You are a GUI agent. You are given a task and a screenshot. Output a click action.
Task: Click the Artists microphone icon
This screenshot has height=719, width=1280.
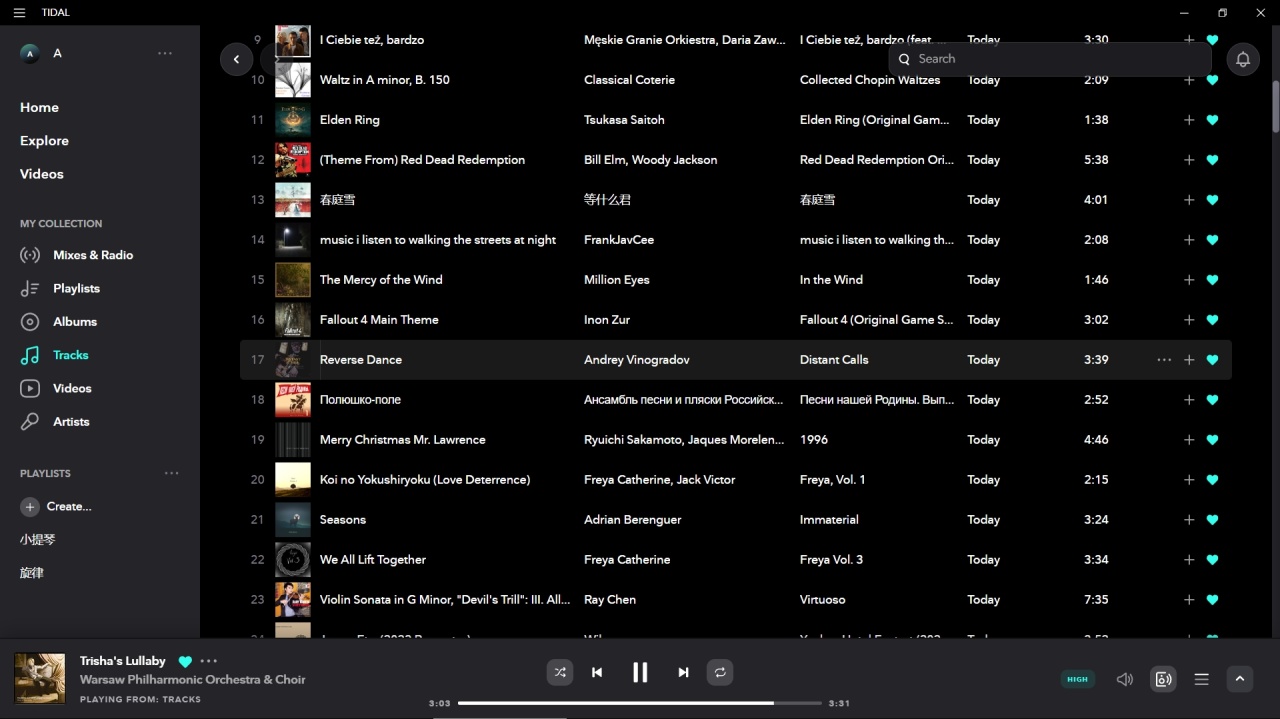(31, 422)
